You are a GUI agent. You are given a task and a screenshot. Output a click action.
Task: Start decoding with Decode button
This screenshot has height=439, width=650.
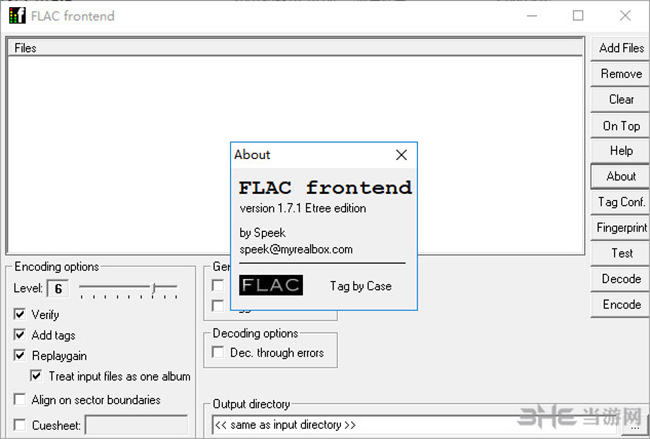pyautogui.click(x=621, y=279)
